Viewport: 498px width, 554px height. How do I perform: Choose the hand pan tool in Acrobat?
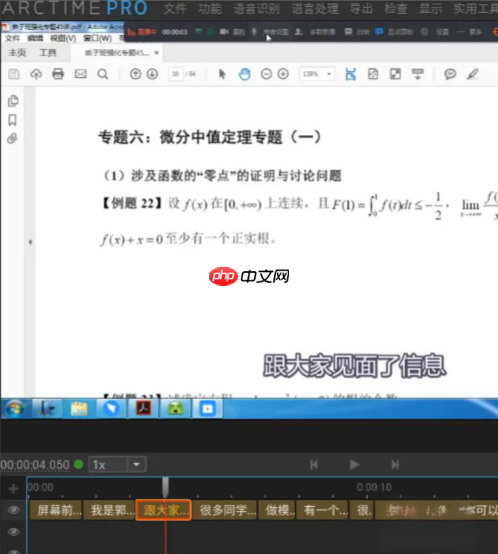(244, 74)
